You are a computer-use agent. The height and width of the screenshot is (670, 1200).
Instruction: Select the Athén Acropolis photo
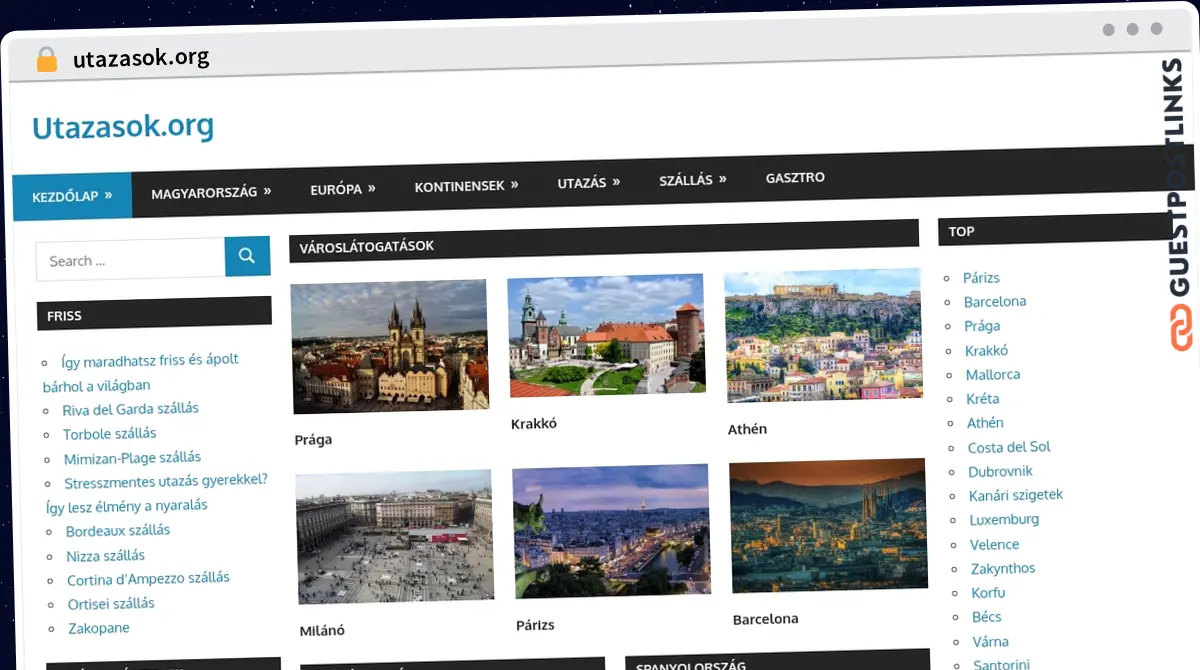pyautogui.click(x=823, y=335)
